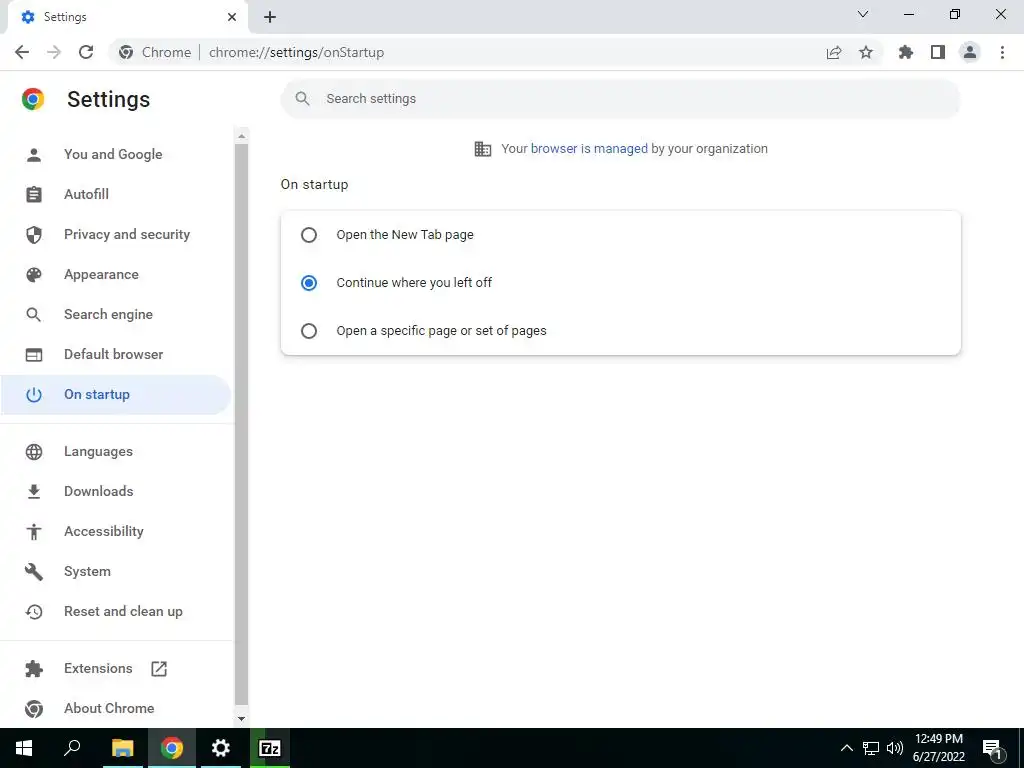This screenshot has width=1024, height=768.
Task: Open System settings
Action: 116,571
